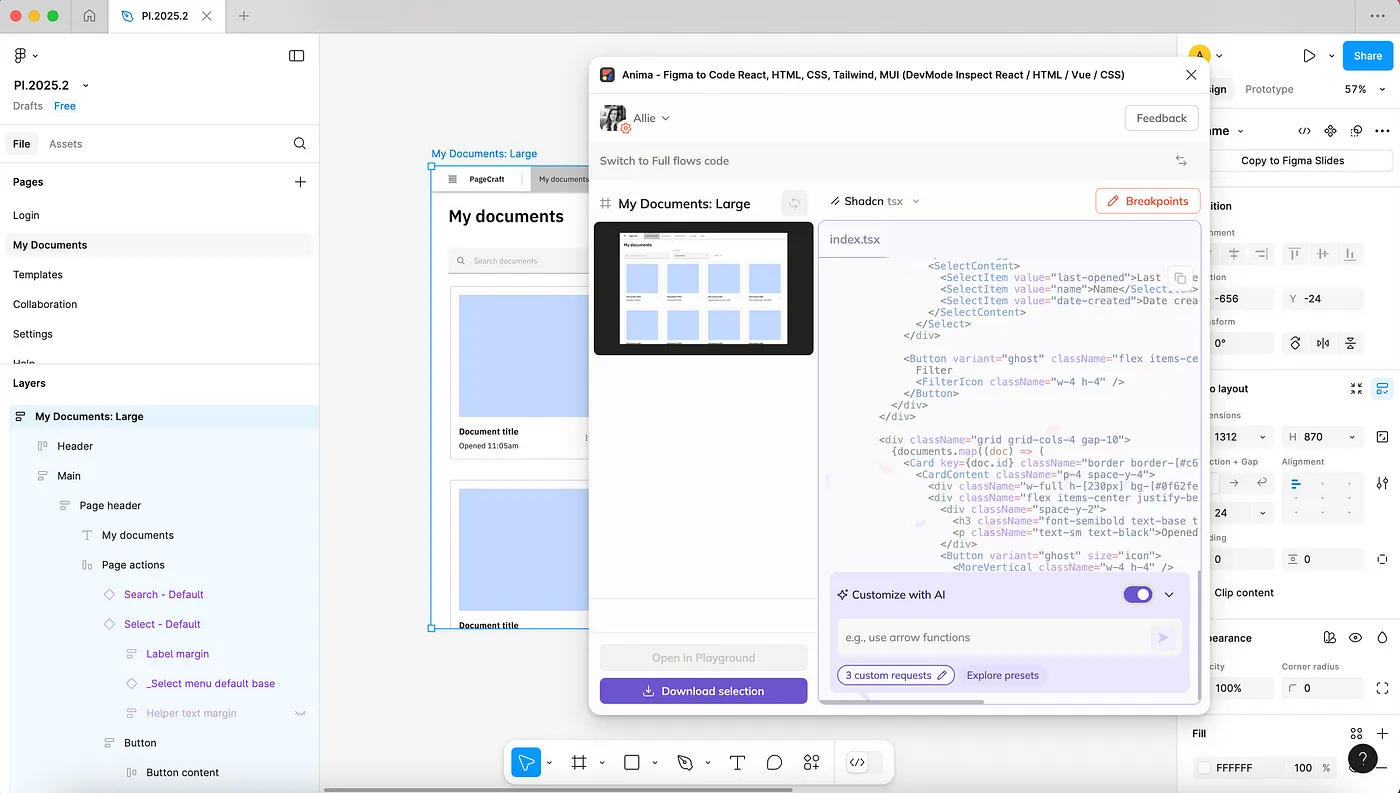1400x793 pixels.
Task: Toggle auto layout off in the right panel
Action: pos(1381,388)
